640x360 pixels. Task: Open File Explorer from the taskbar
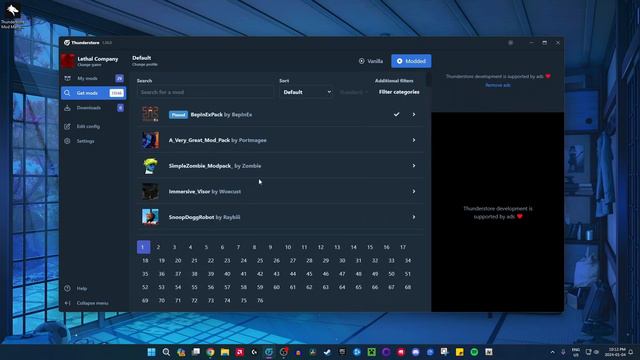click(225, 352)
